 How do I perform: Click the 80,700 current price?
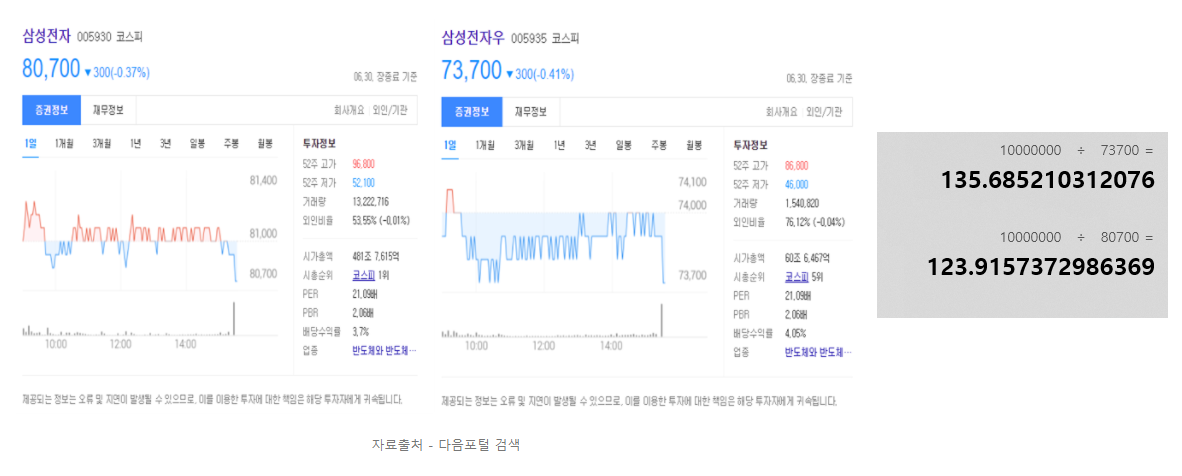51,69
